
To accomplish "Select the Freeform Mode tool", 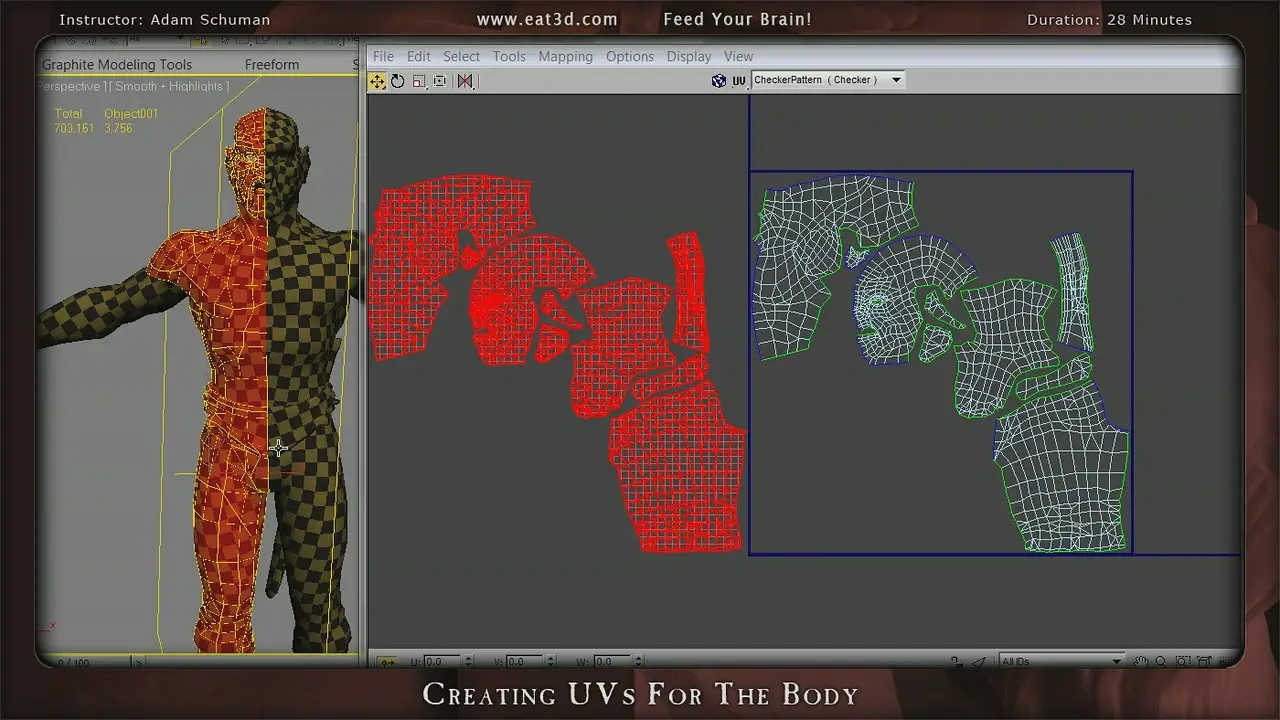I will point(440,81).
